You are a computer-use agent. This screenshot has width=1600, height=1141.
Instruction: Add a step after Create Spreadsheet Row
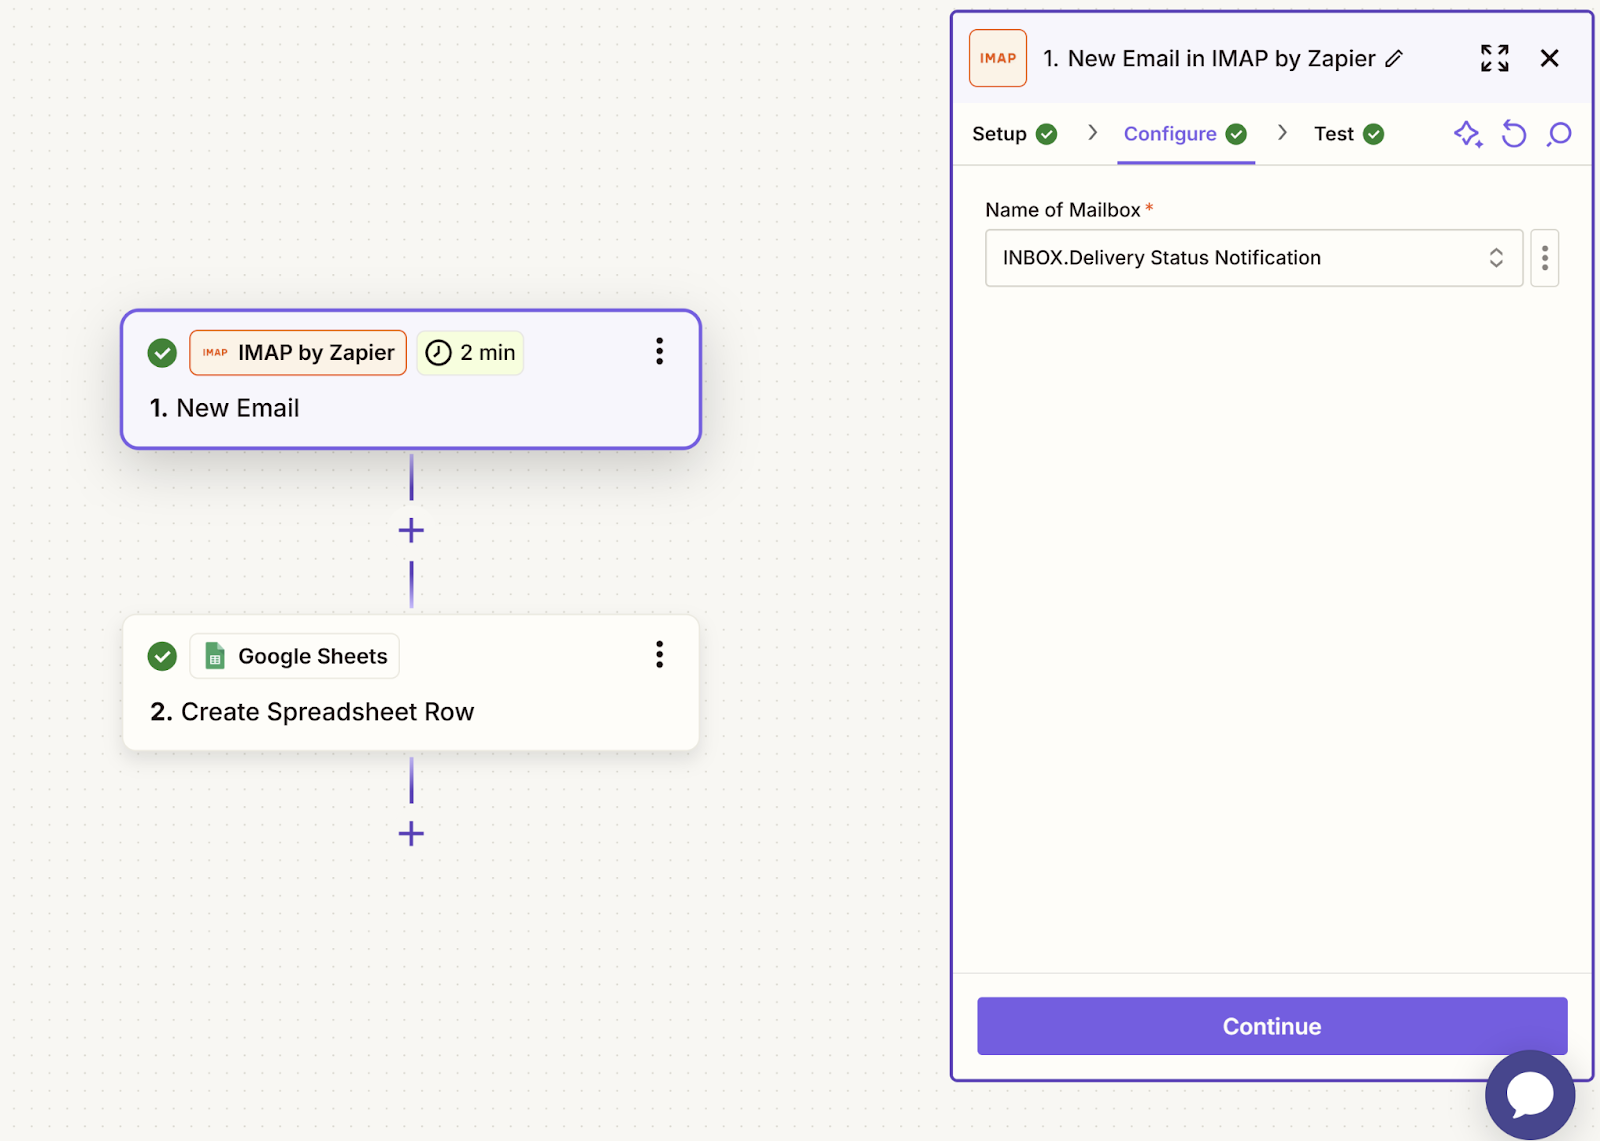pyautogui.click(x=411, y=833)
